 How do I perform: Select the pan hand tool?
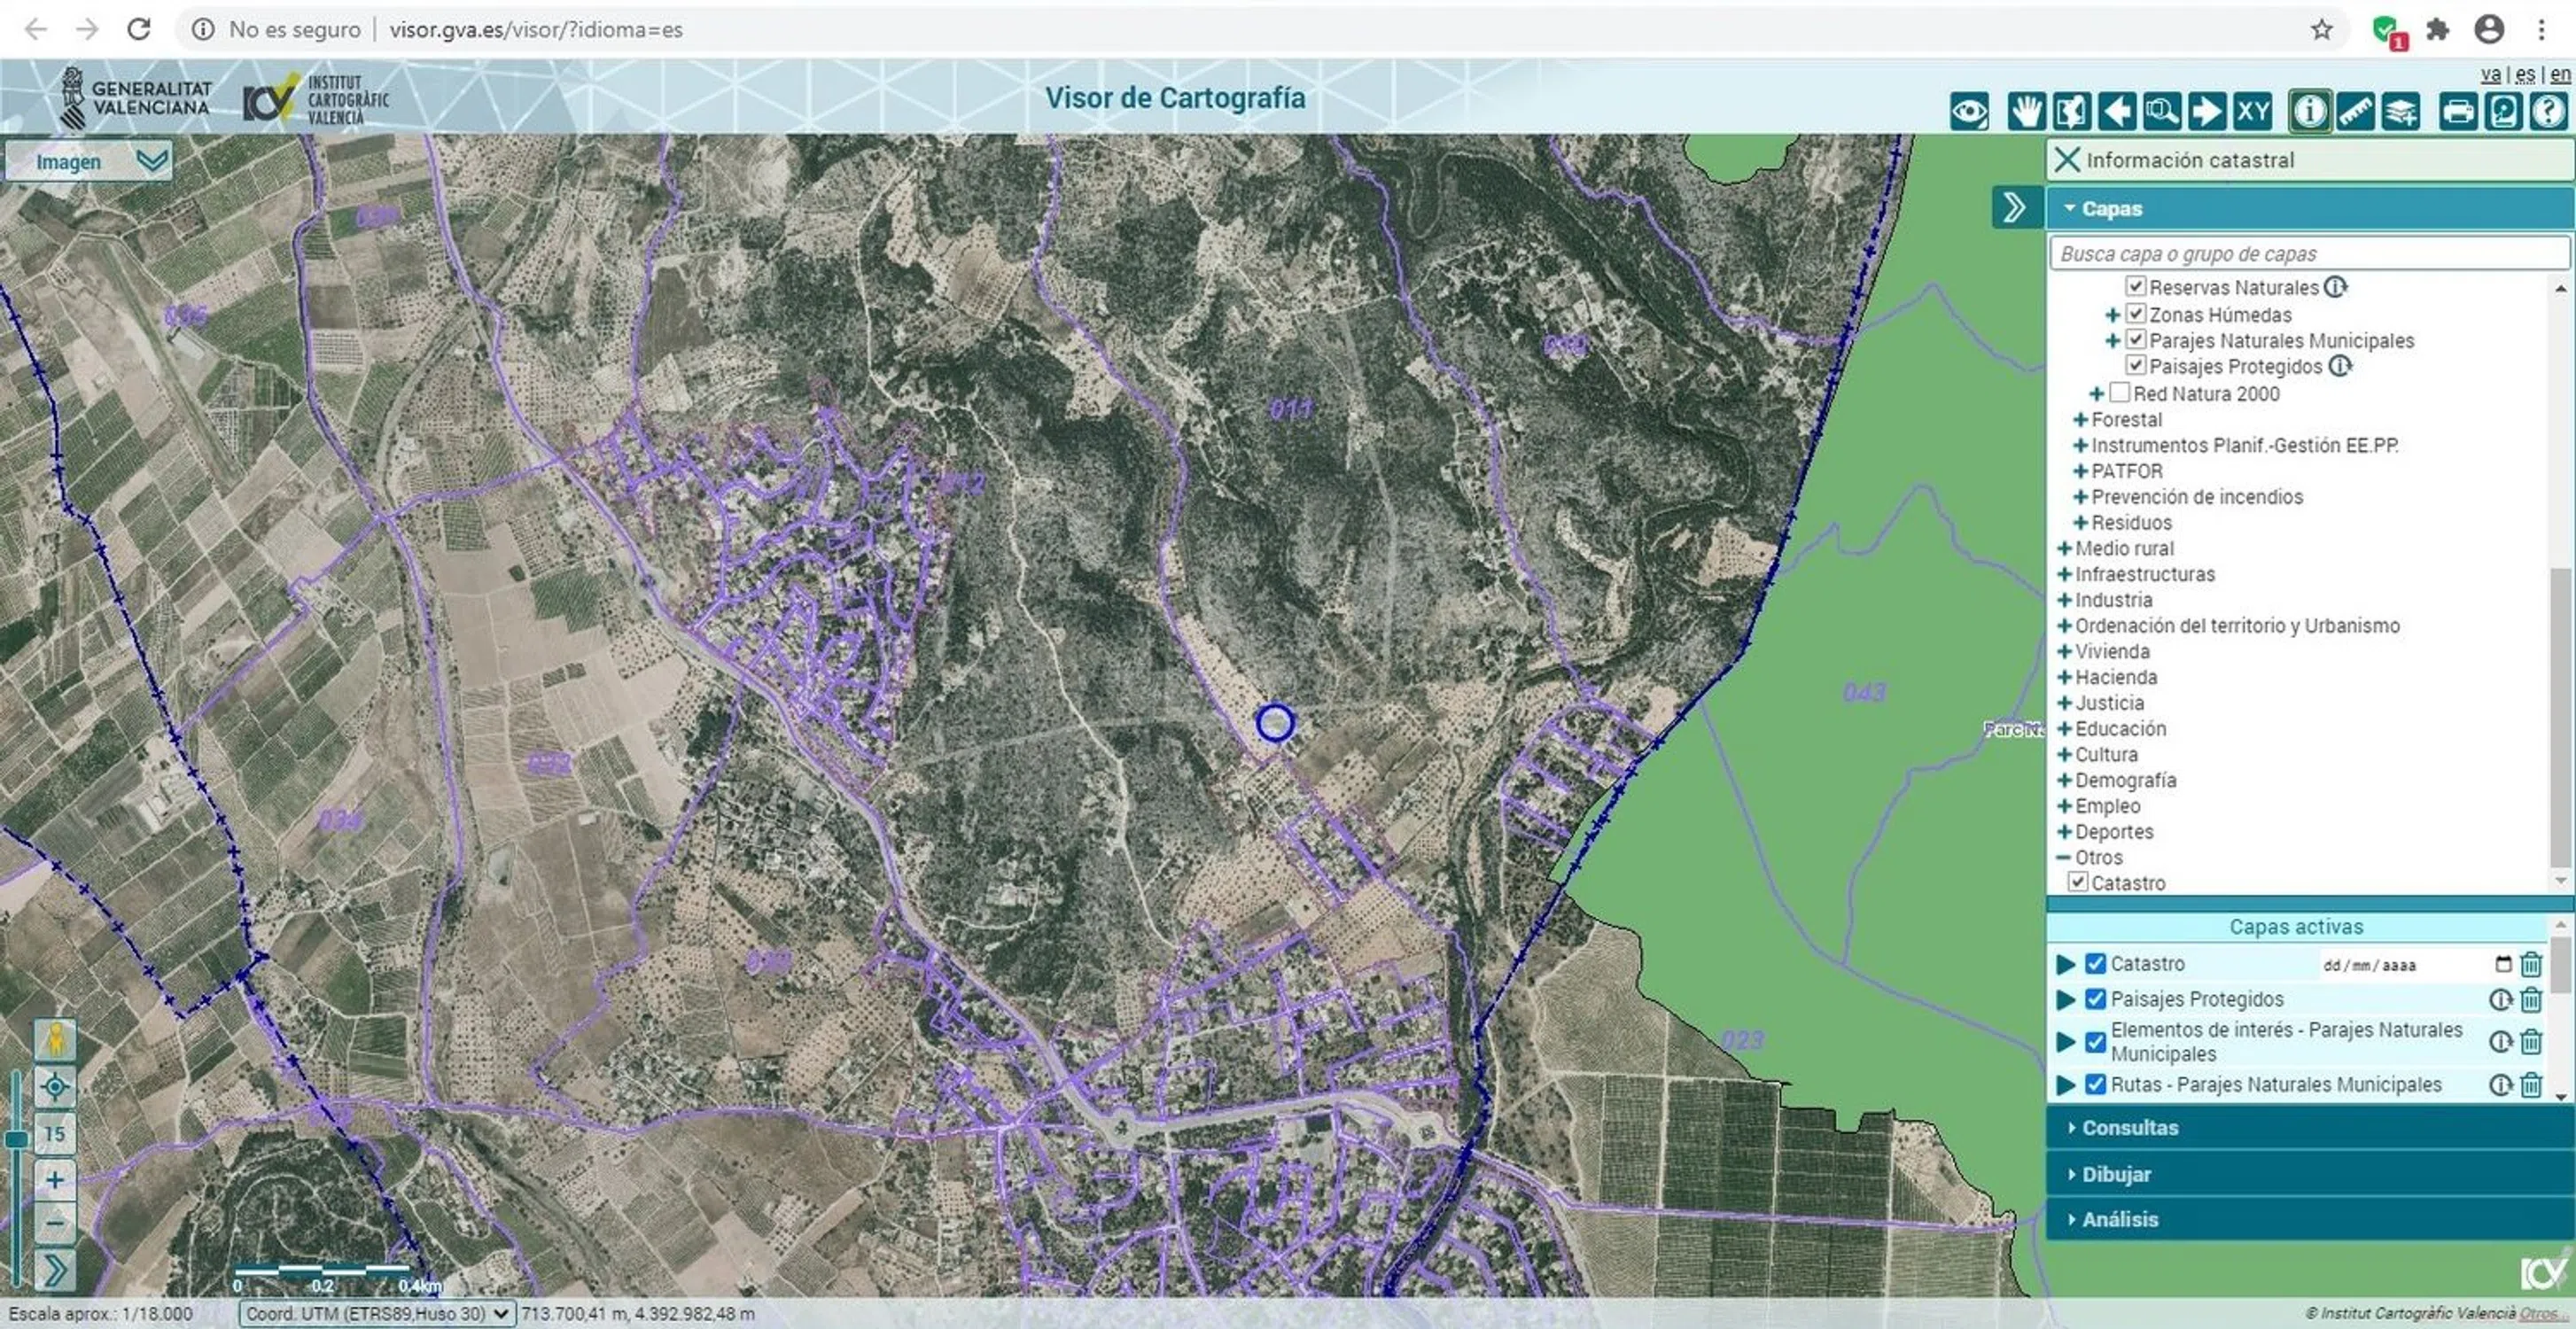(2025, 111)
